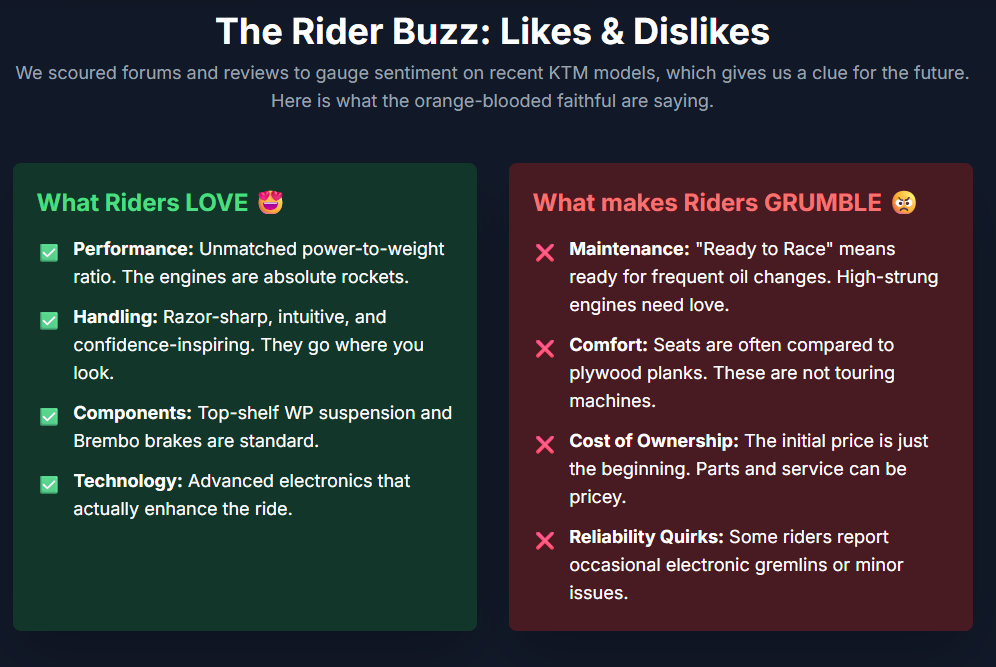This screenshot has height=667, width=996.
Task: Select the bold 'Handling:' label
Action: click(x=116, y=317)
